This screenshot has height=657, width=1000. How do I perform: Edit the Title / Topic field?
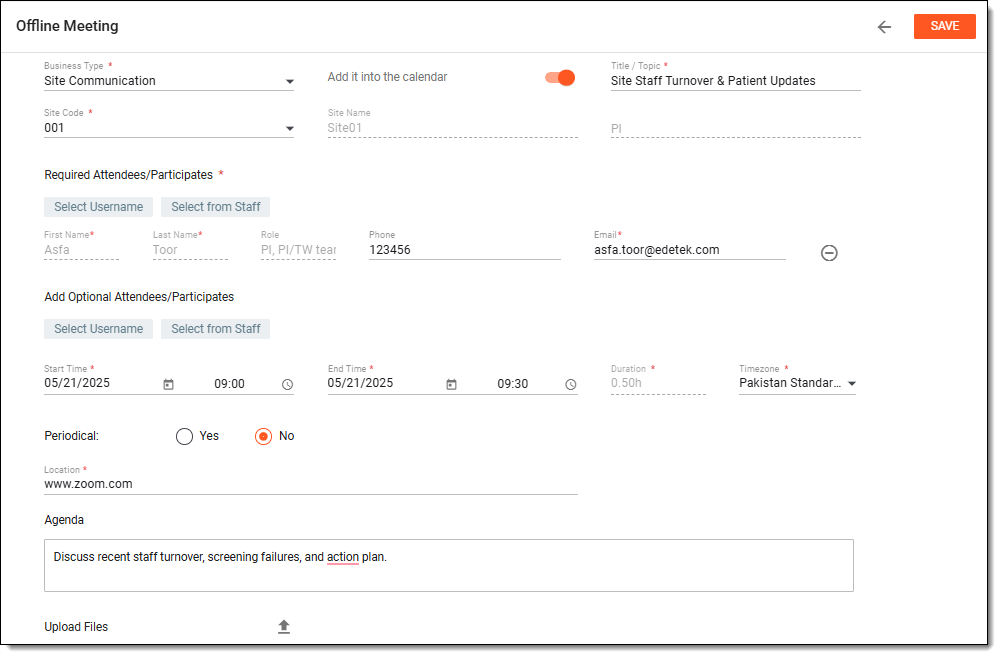(x=735, y=81)
